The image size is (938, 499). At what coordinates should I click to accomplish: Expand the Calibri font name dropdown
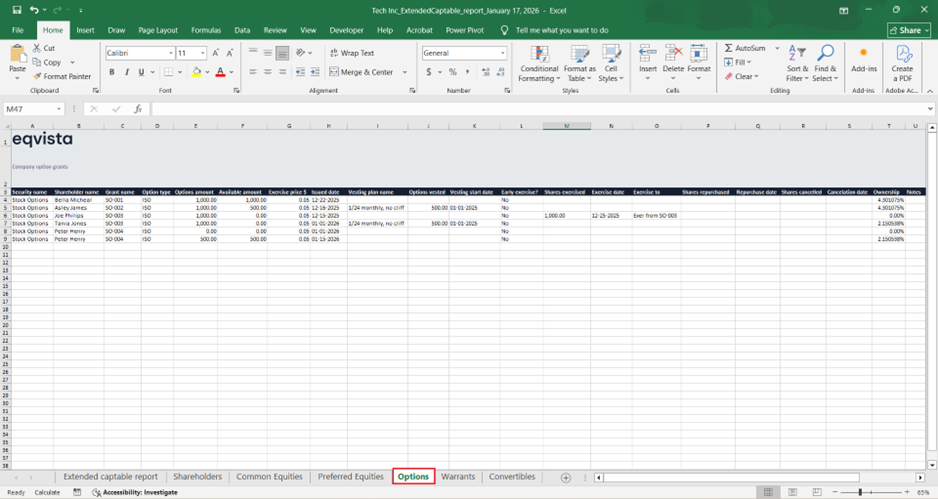[x=171, y=53]
